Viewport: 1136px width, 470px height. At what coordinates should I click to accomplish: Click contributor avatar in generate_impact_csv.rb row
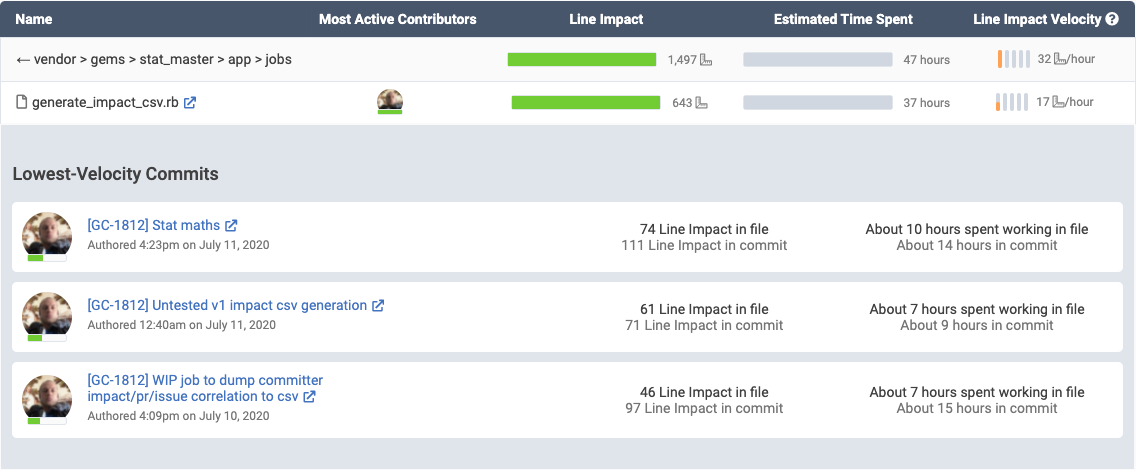click(x=389, y=101)
